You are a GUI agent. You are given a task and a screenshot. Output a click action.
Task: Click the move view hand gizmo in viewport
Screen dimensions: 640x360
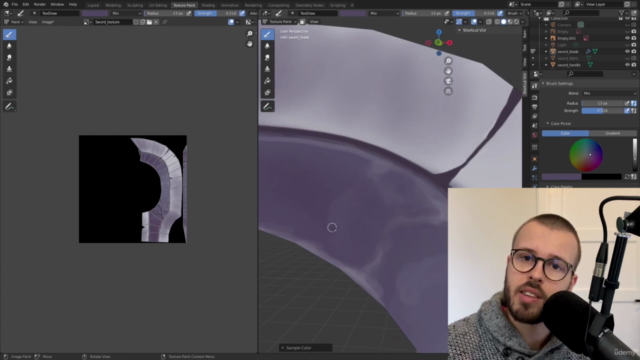pyautogui.click(x=448, y=71)
